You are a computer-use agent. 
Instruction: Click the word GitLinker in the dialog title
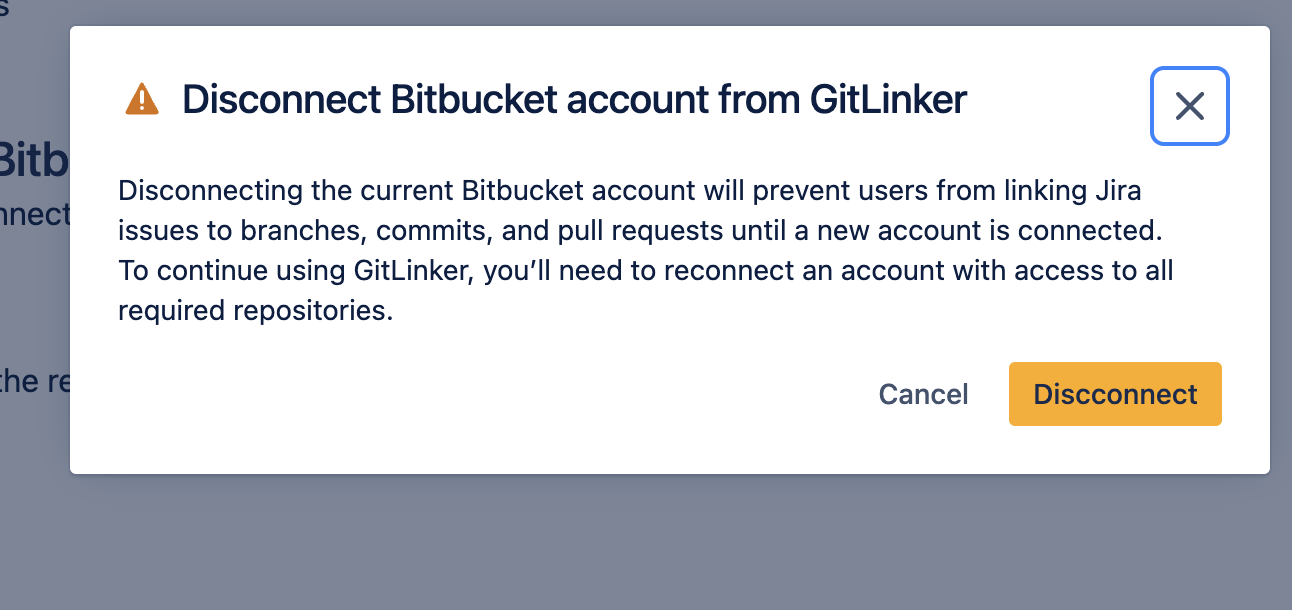[x=889, y=99]
